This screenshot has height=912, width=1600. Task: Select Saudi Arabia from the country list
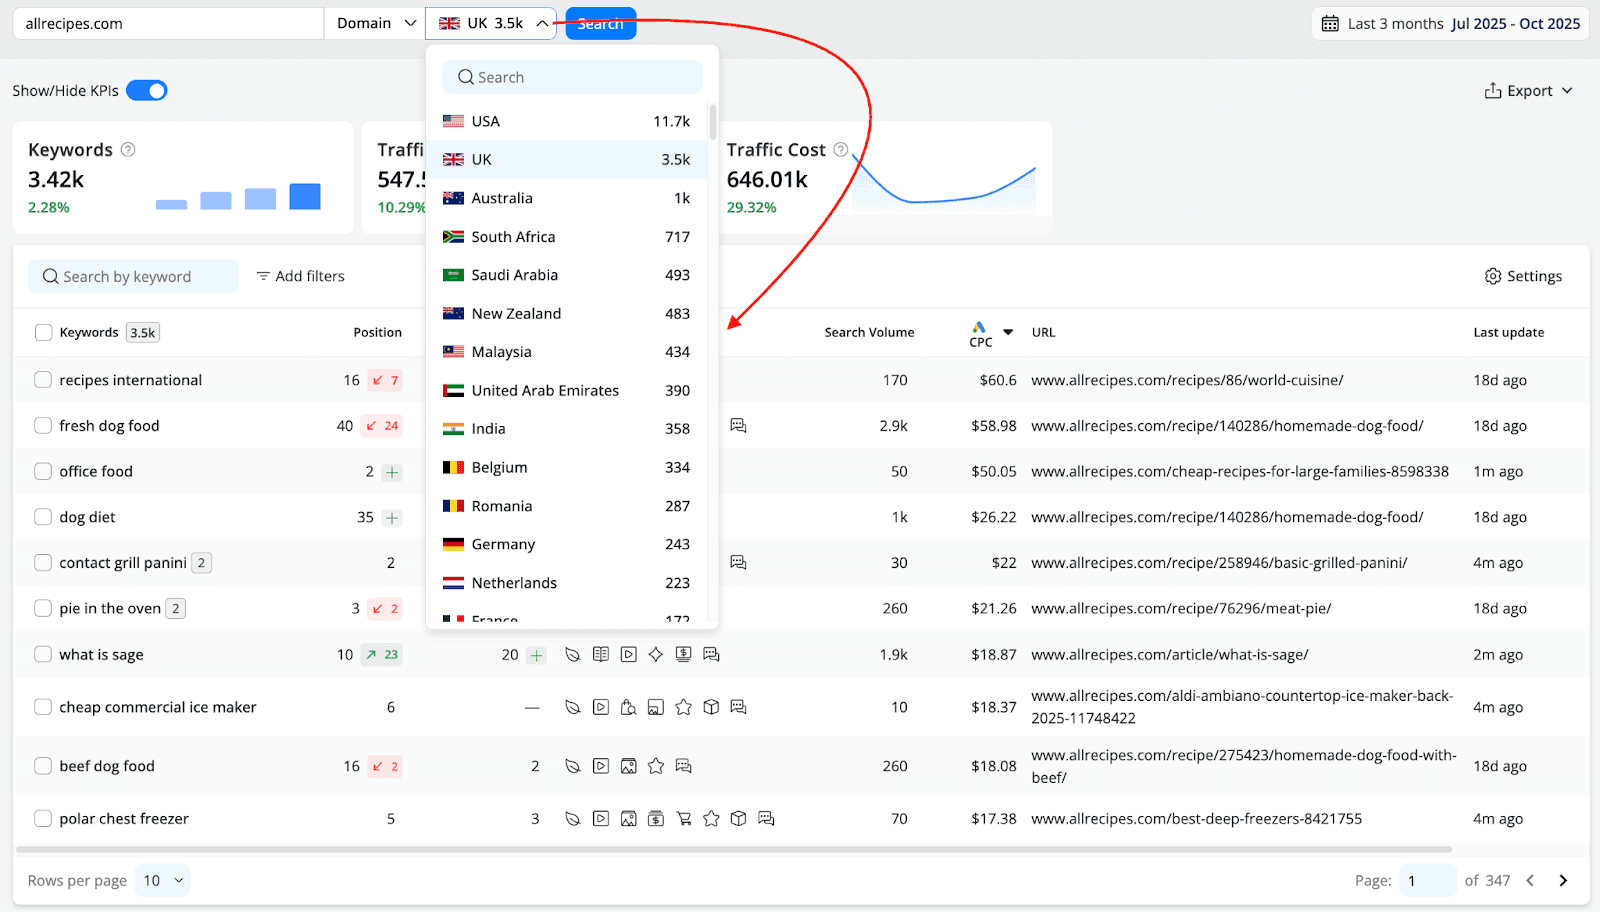(567, 275)
